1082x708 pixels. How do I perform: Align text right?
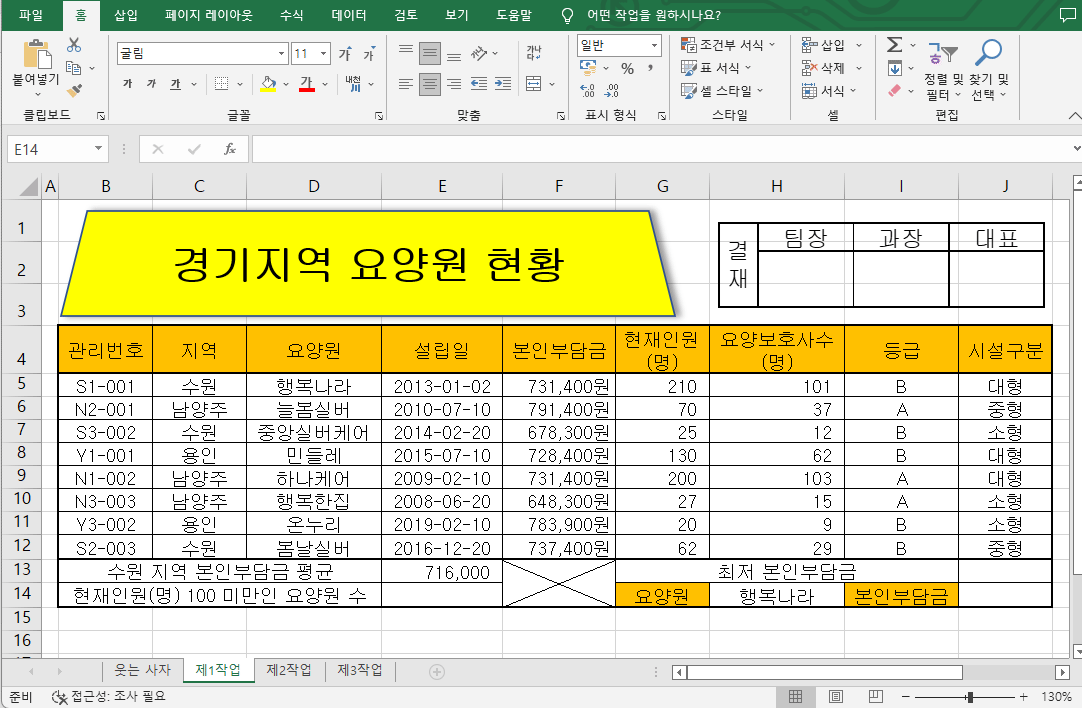coord(453,84)
